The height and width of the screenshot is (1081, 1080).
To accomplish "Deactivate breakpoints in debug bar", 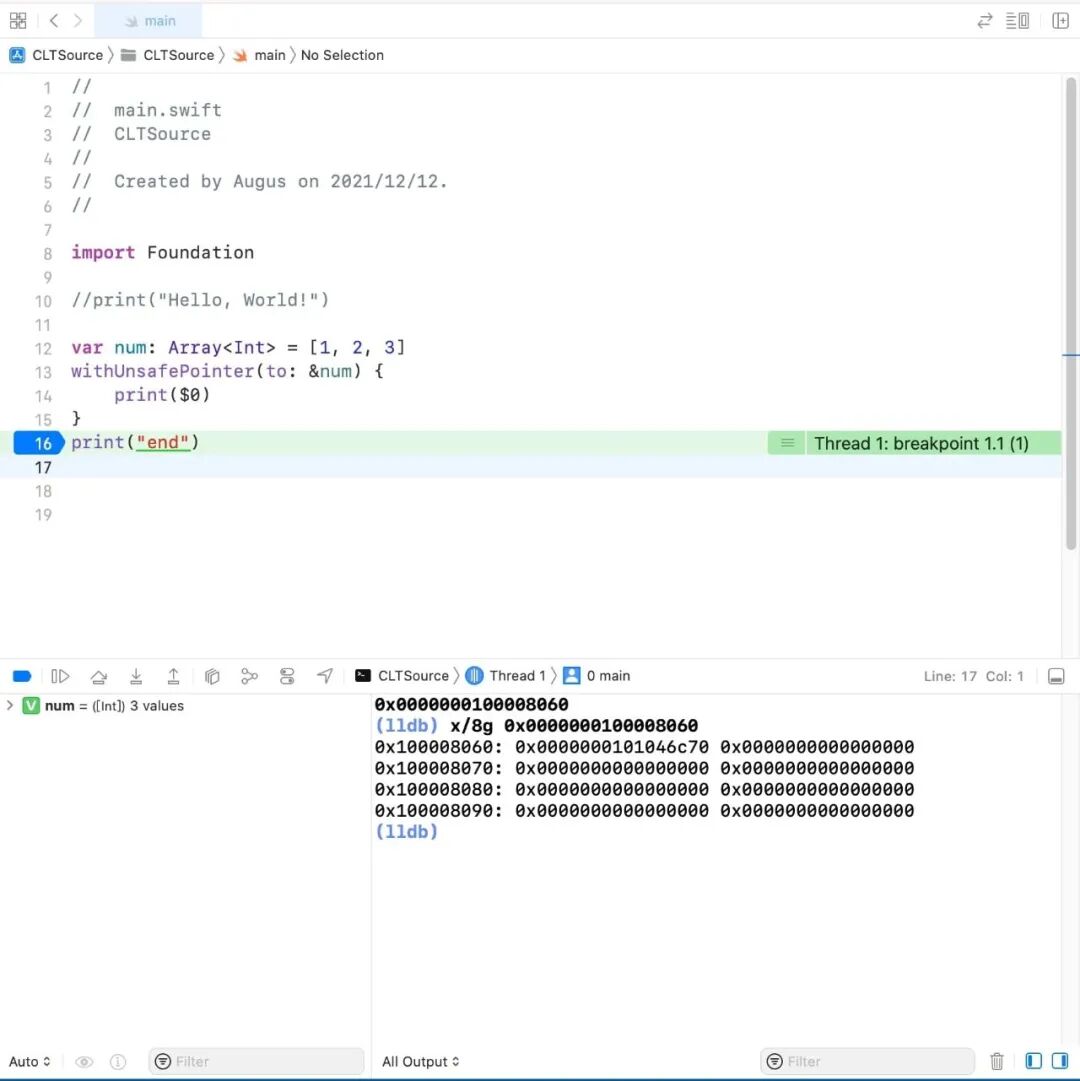I will [22, 676].
